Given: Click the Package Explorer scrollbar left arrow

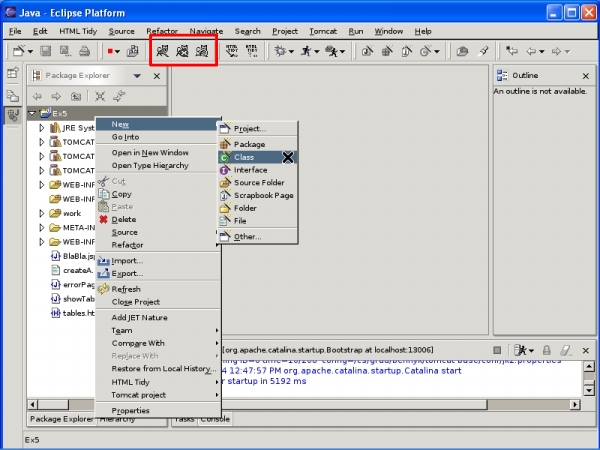Looking at the screenshot, I should 33,404.
